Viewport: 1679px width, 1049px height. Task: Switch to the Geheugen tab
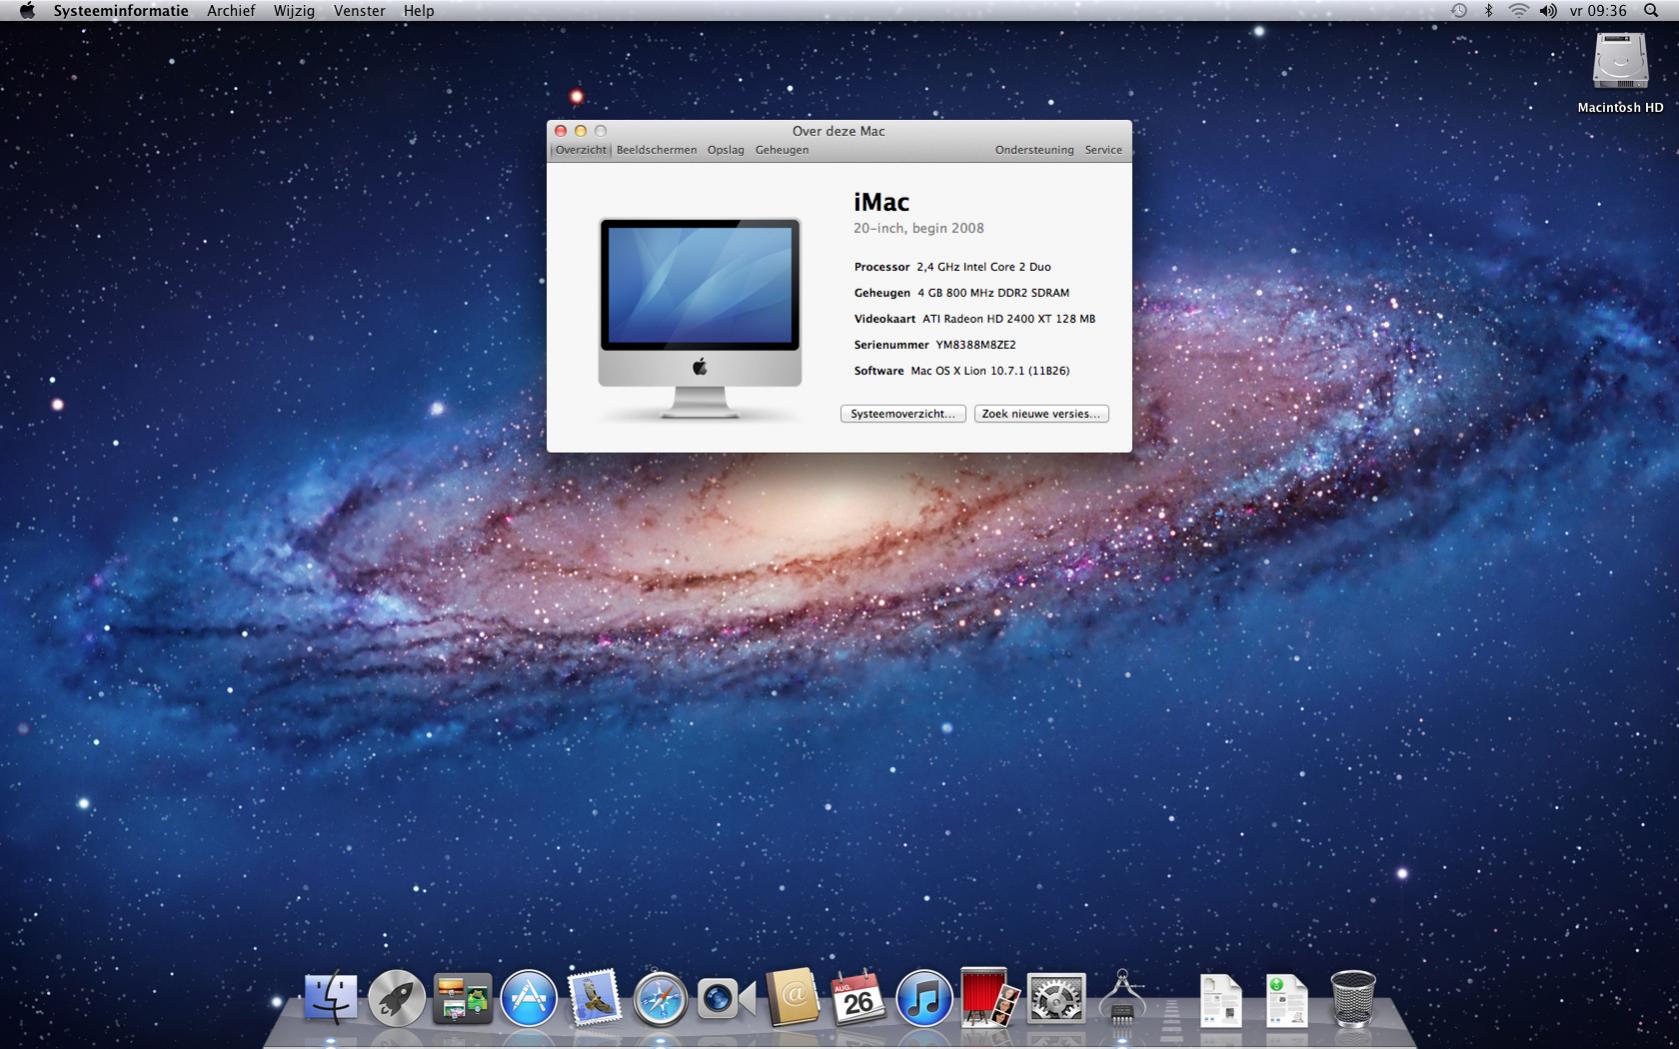(782, 150)
